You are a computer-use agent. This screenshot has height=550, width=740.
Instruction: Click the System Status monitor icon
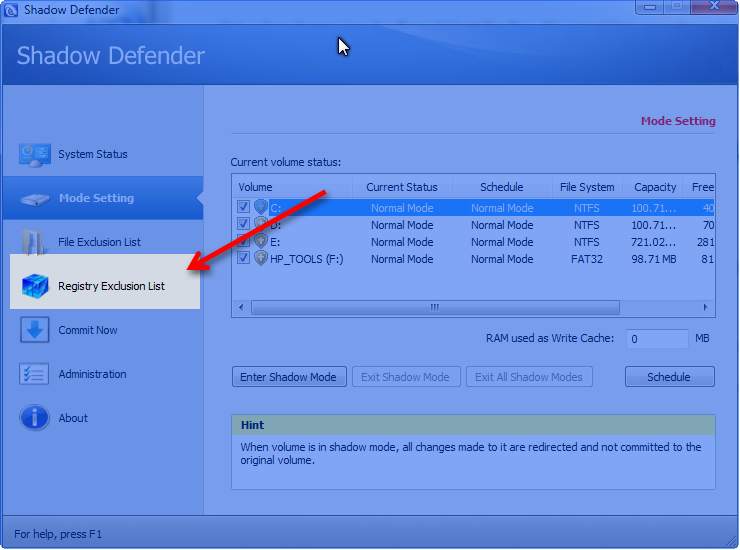coord(34,155)
